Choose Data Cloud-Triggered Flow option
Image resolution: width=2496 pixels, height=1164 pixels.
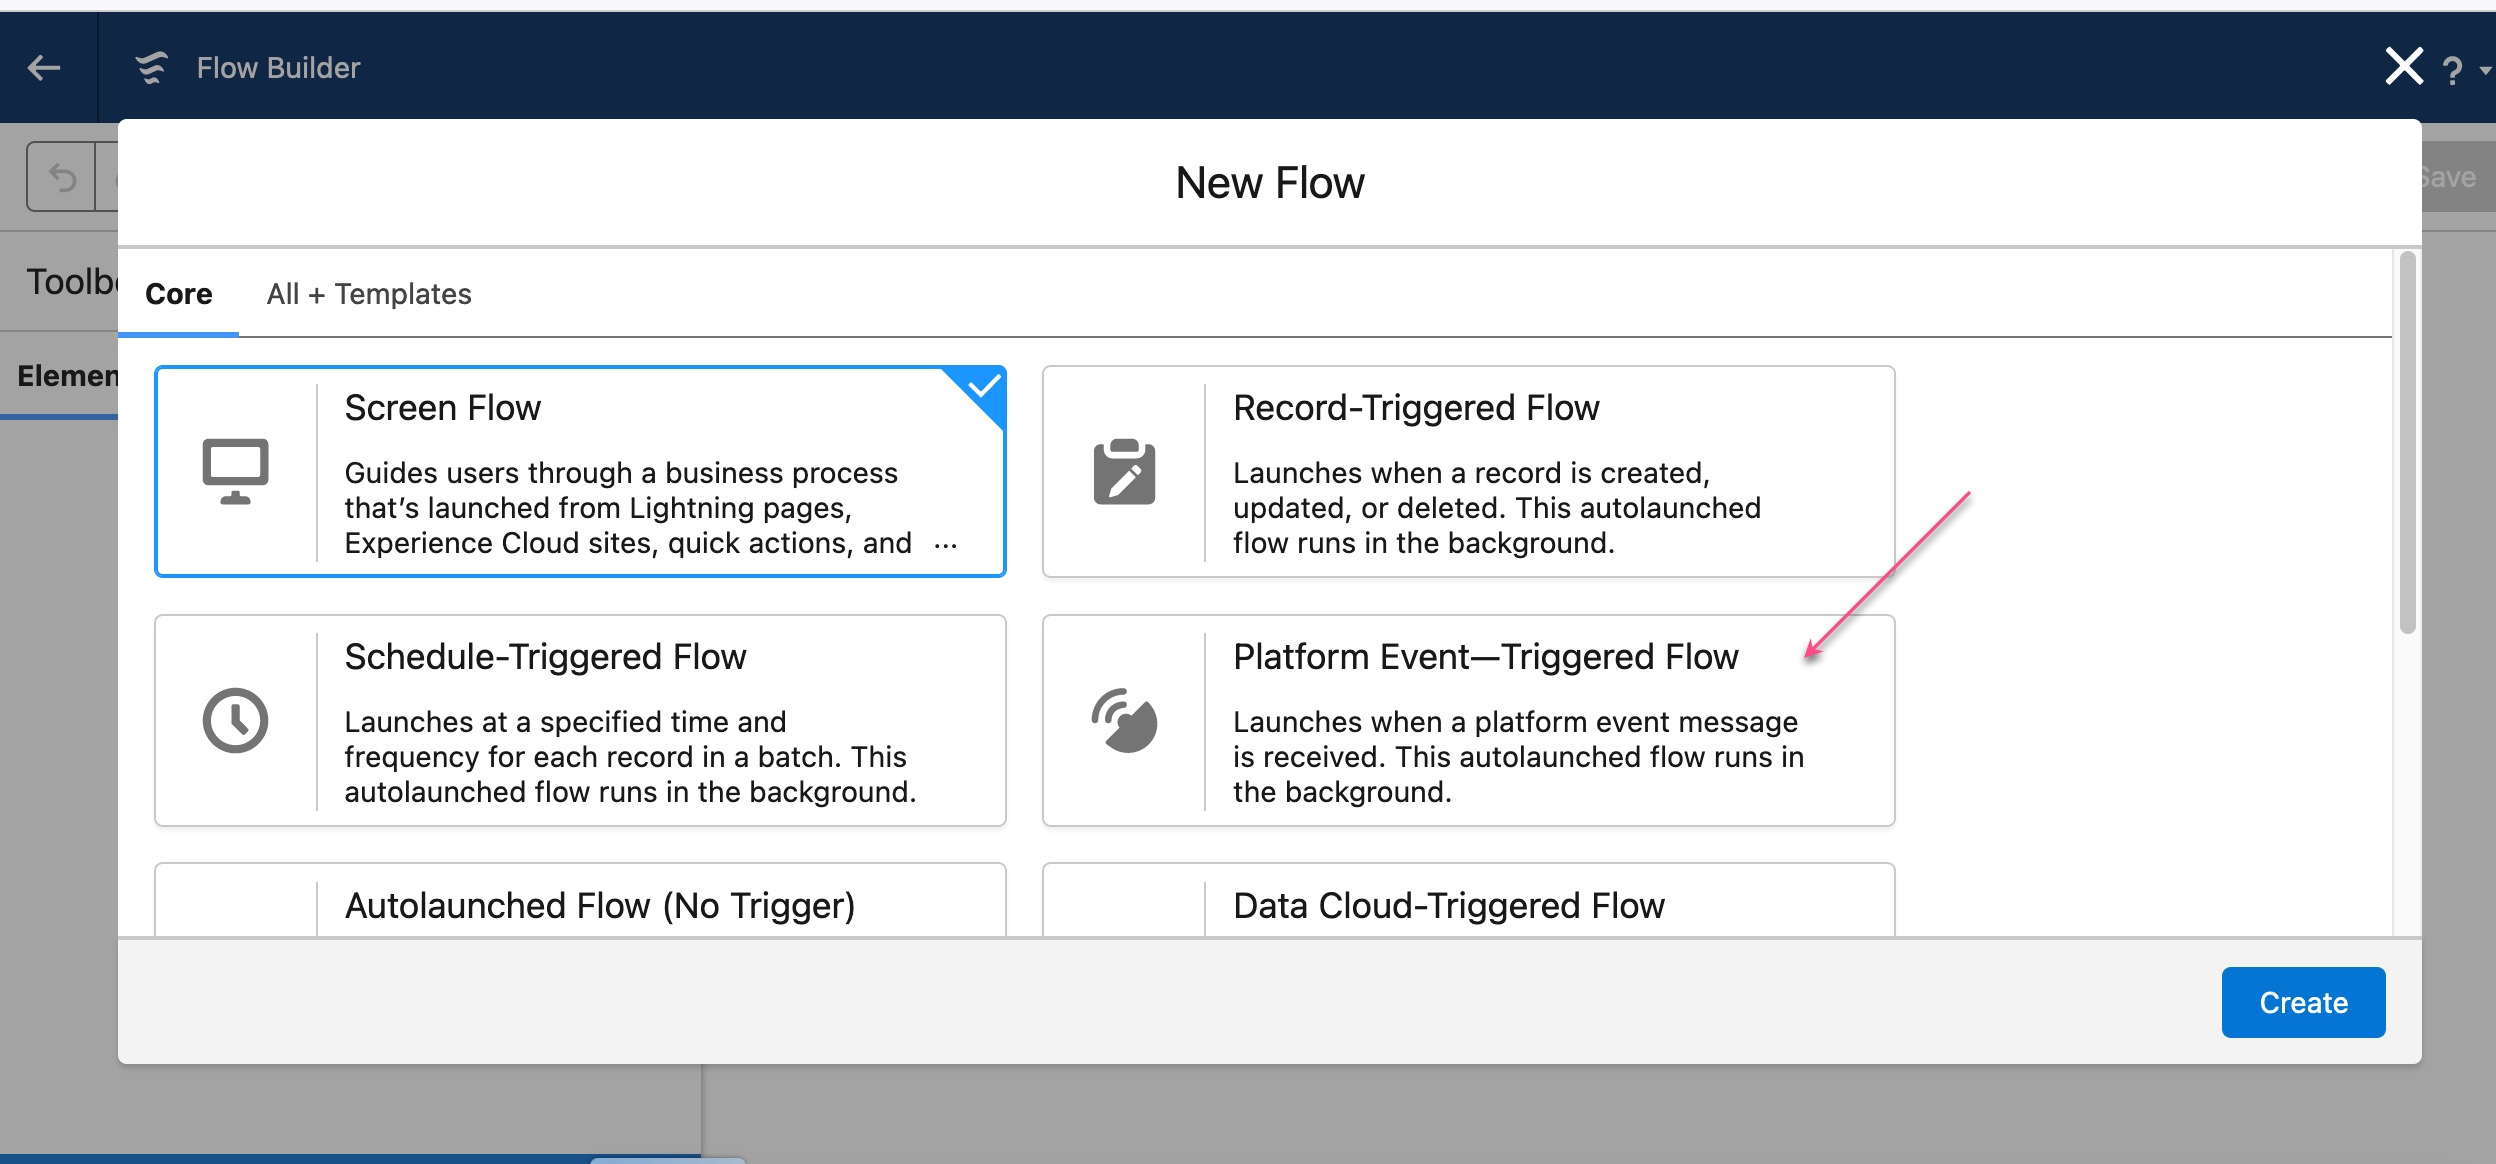tap(1468, 900)
